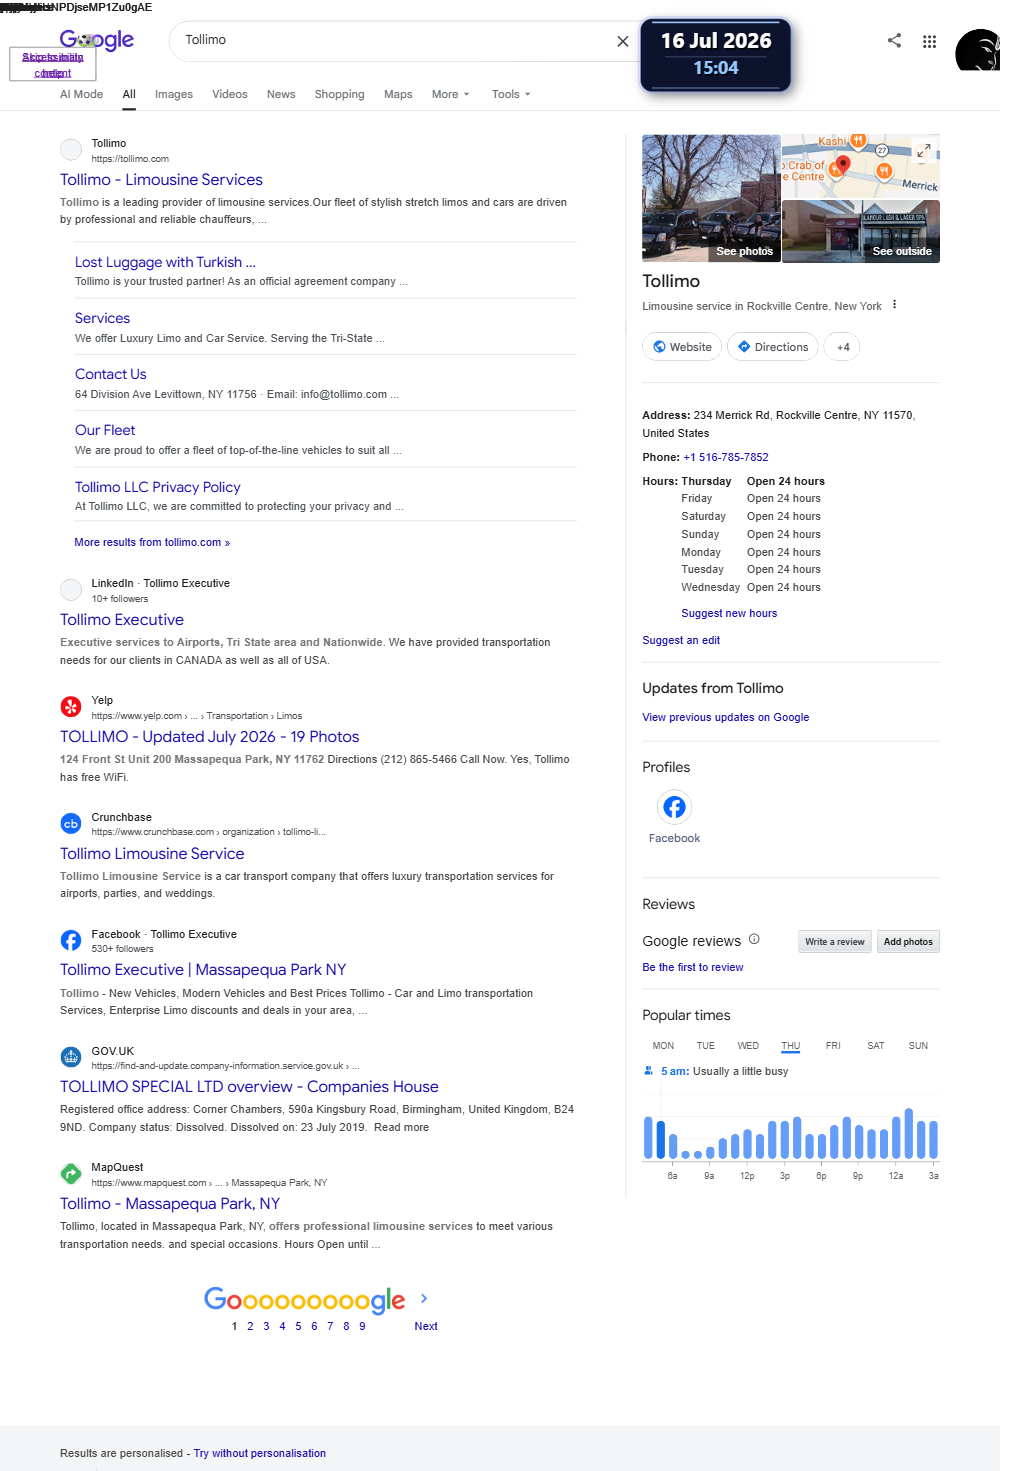Click Write a review button

click(835, 942)
